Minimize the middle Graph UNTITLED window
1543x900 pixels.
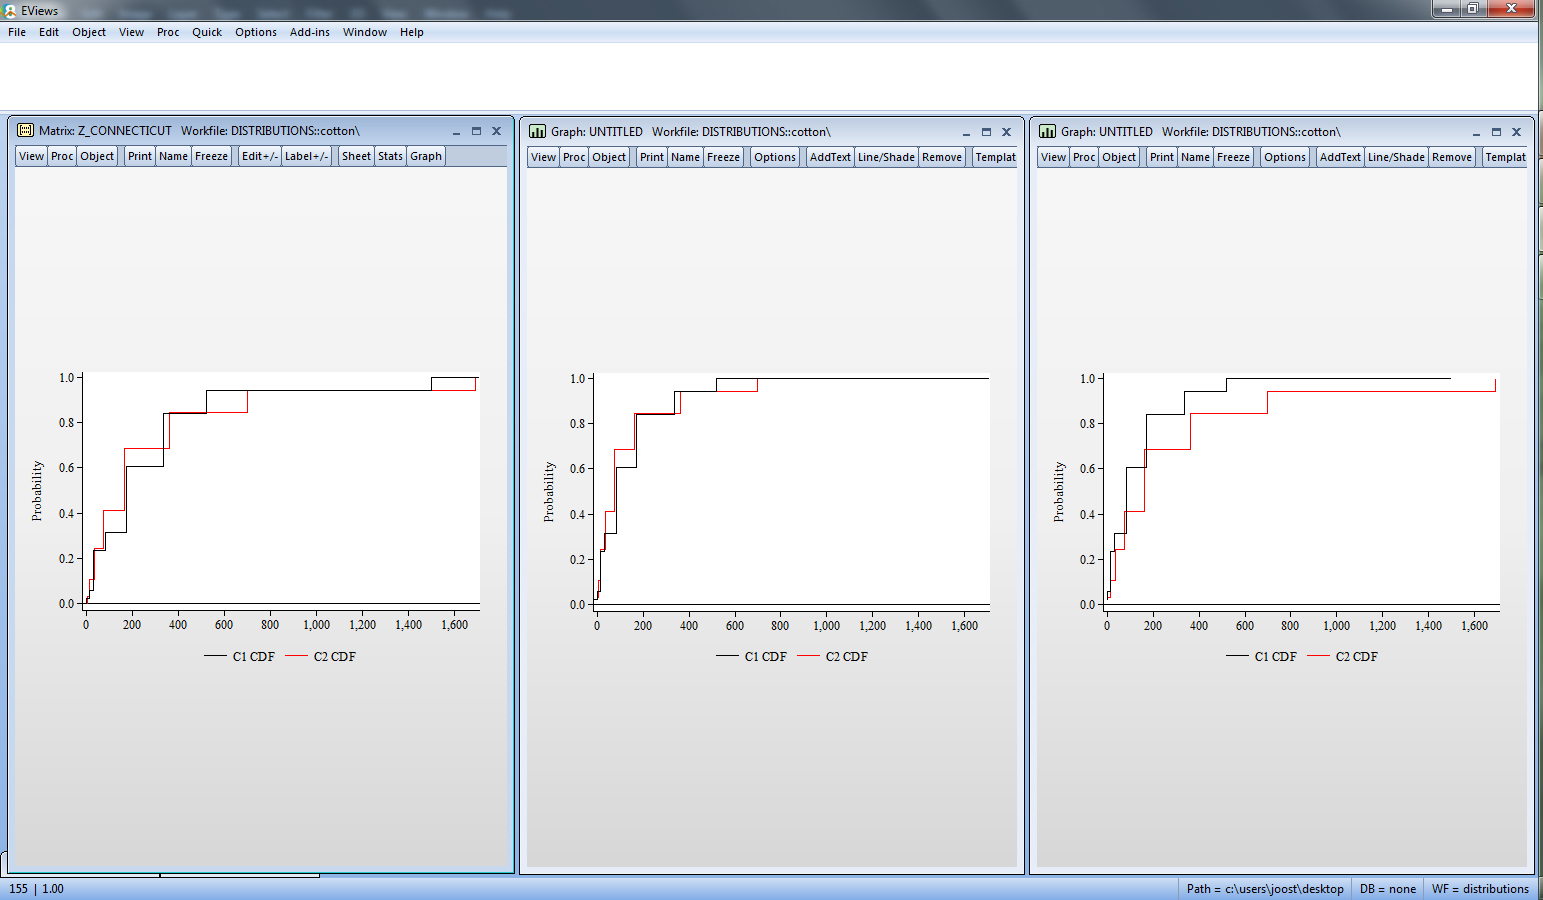click(x=966, y=132)
